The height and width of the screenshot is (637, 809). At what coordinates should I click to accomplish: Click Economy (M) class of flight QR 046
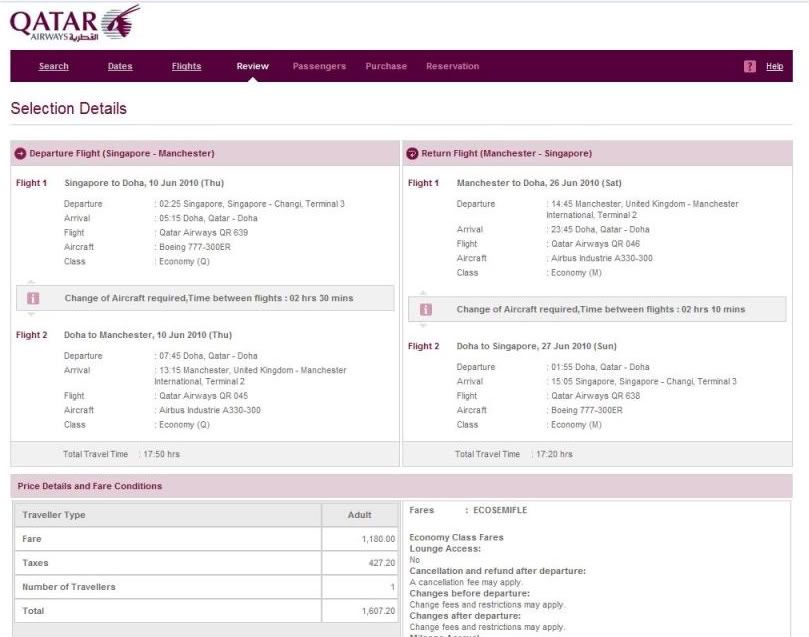(576, 272)
